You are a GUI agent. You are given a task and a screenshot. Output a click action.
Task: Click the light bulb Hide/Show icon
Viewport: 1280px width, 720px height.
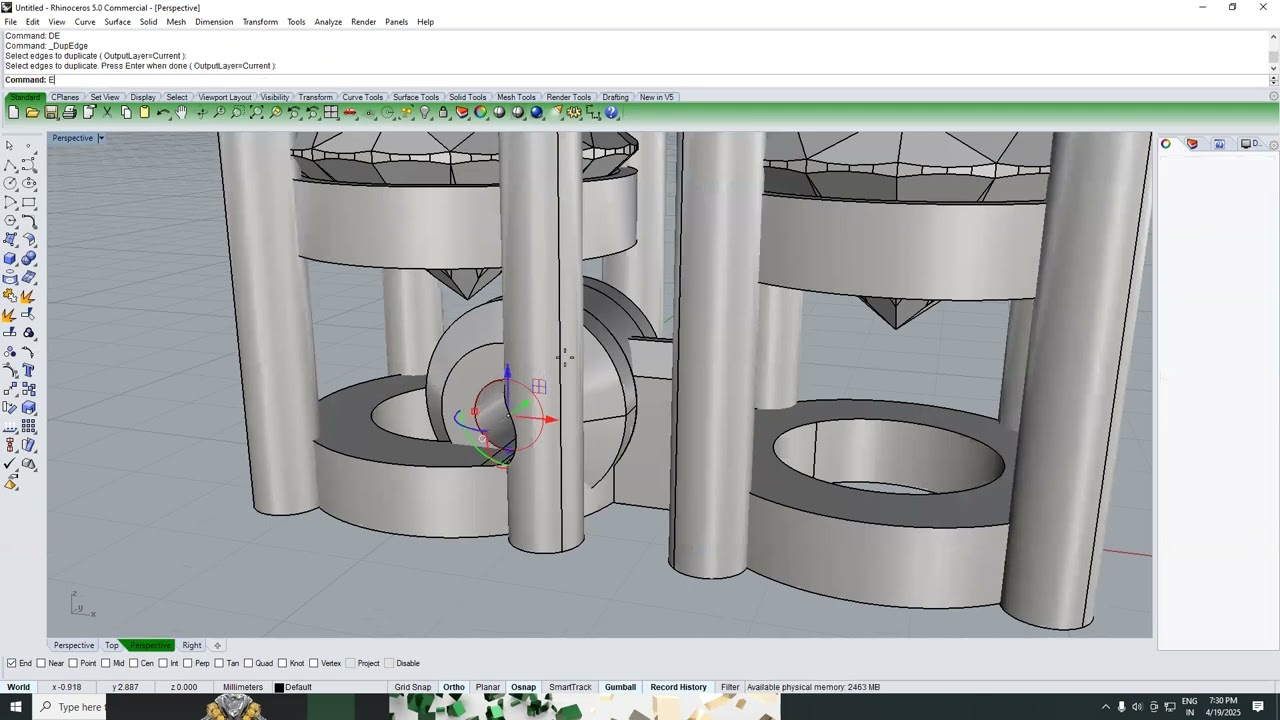click(x=424, y=113)
